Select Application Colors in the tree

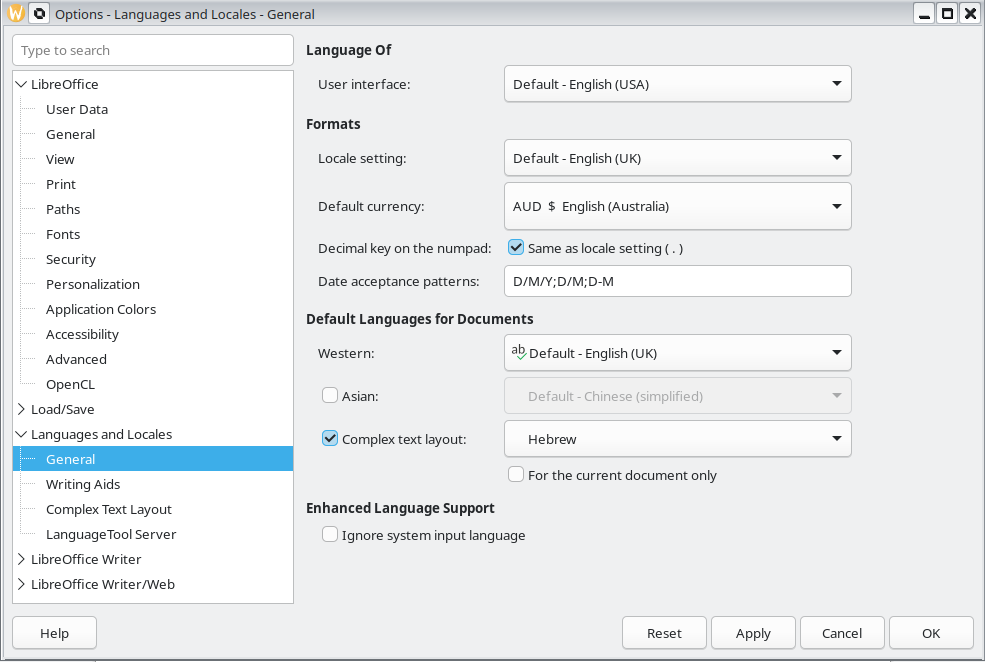[x=101, y=309]
